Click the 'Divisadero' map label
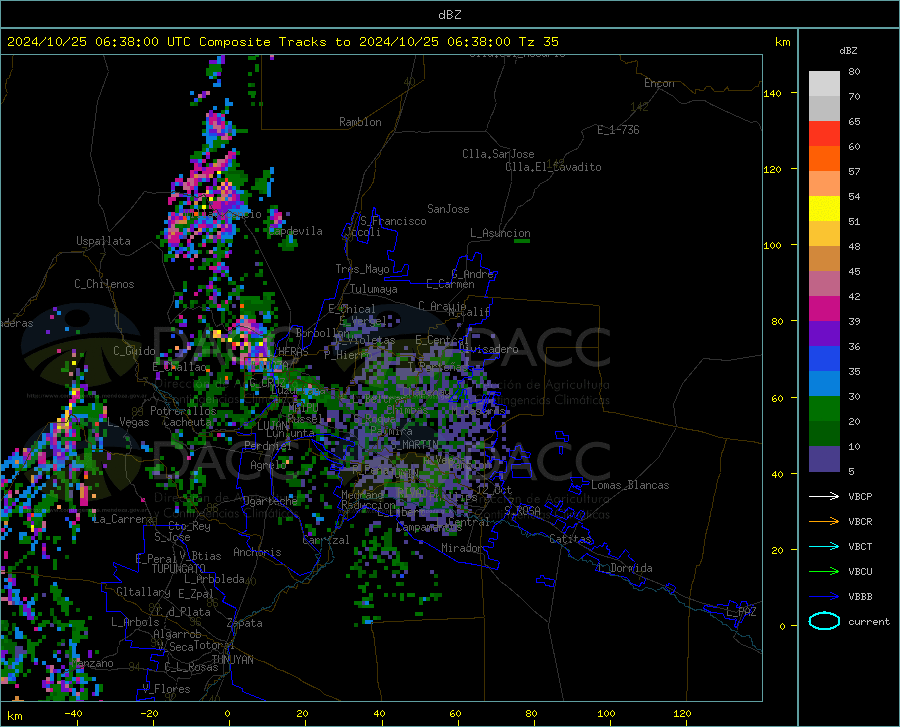The height and width of the screenshot is (727, 900). click(x=488, y=349)
